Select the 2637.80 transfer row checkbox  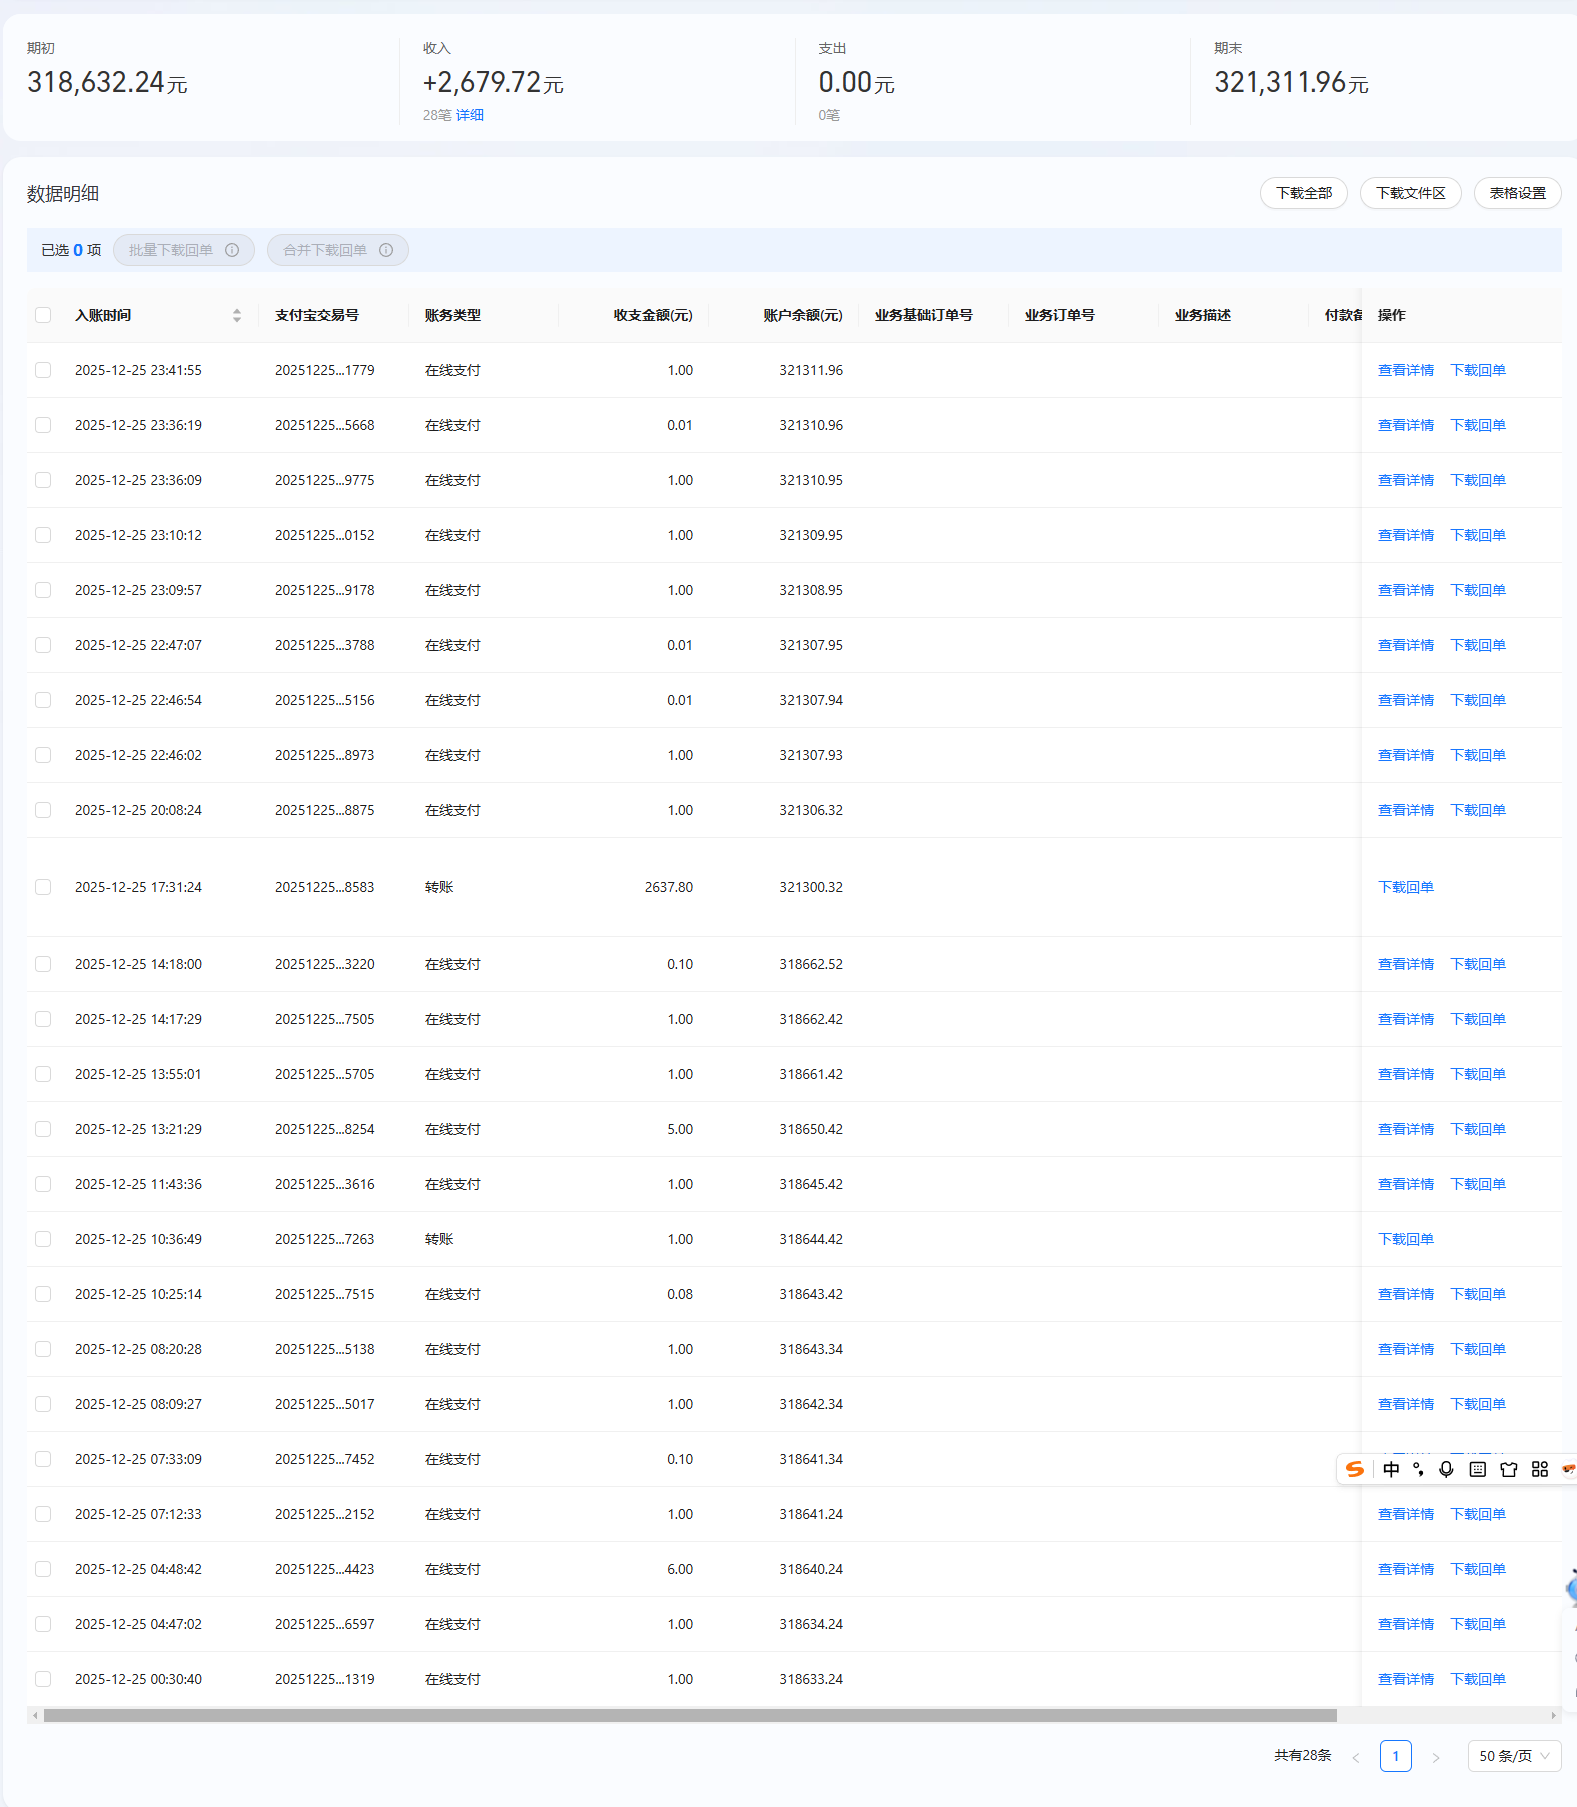pos(43,887)
